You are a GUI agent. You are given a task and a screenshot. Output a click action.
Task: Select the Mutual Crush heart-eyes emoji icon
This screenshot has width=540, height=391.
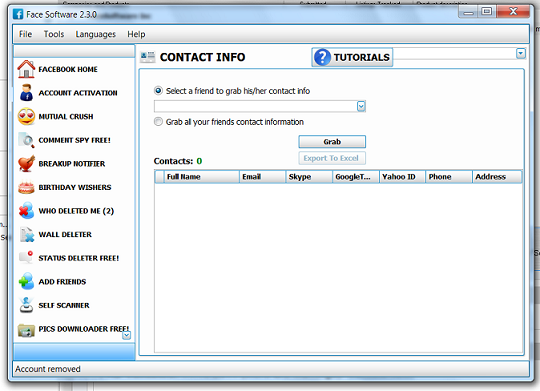tap(26, 116)
